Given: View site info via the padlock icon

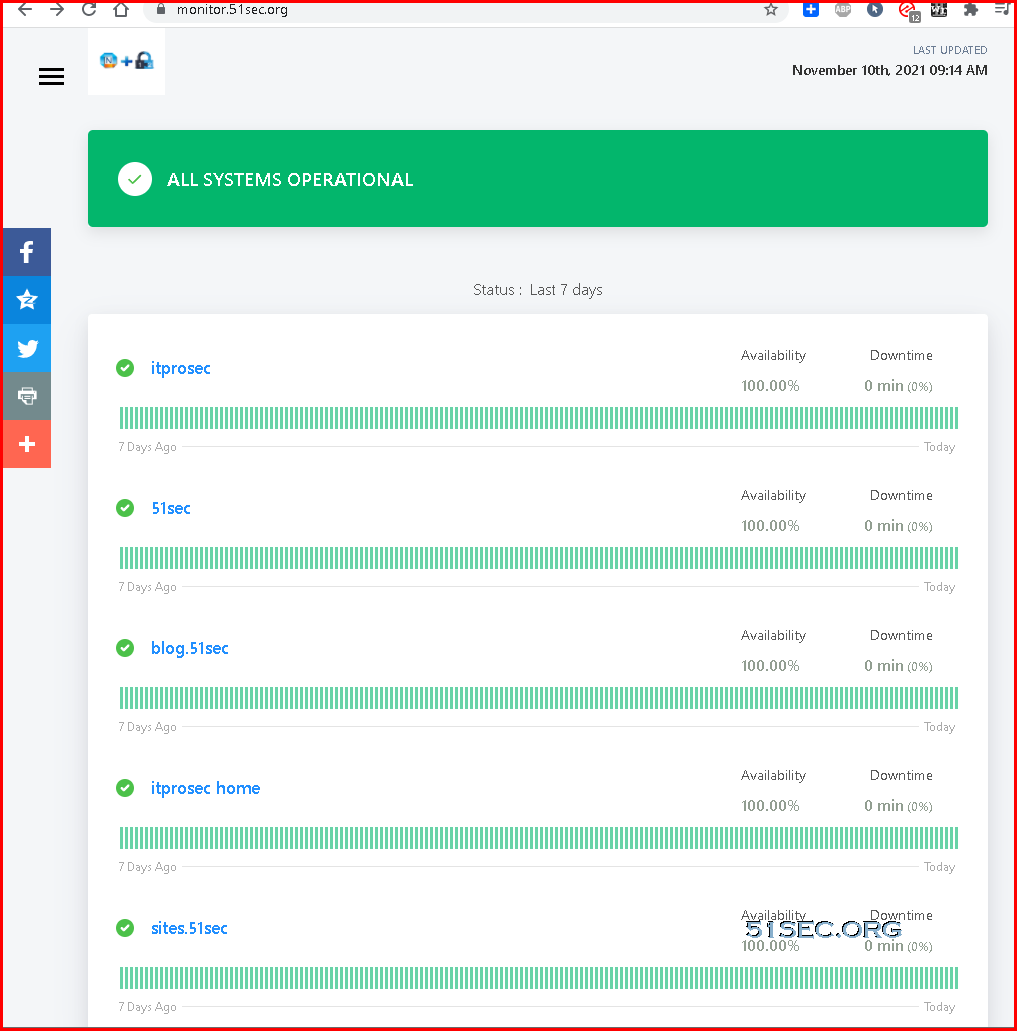Looking at the screenshot, I should coord(160,9).
